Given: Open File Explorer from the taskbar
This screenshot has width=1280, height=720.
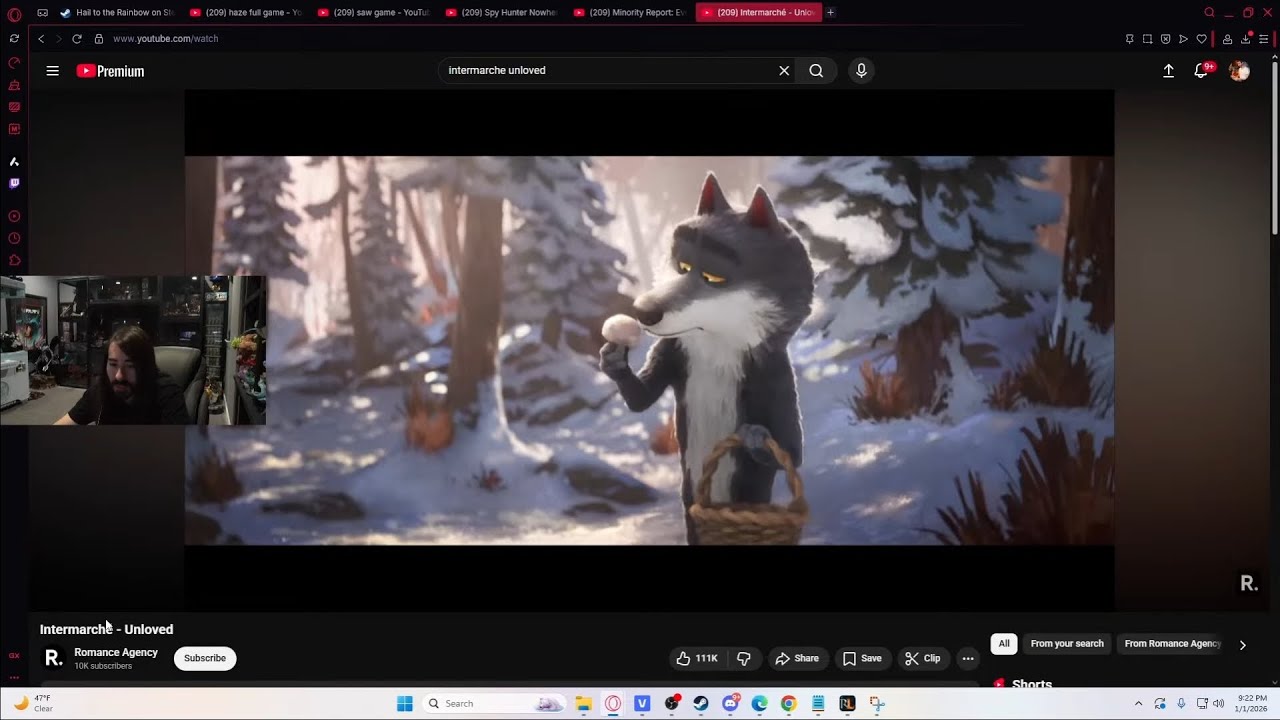Looking at the screenshot, I should 583,703.
